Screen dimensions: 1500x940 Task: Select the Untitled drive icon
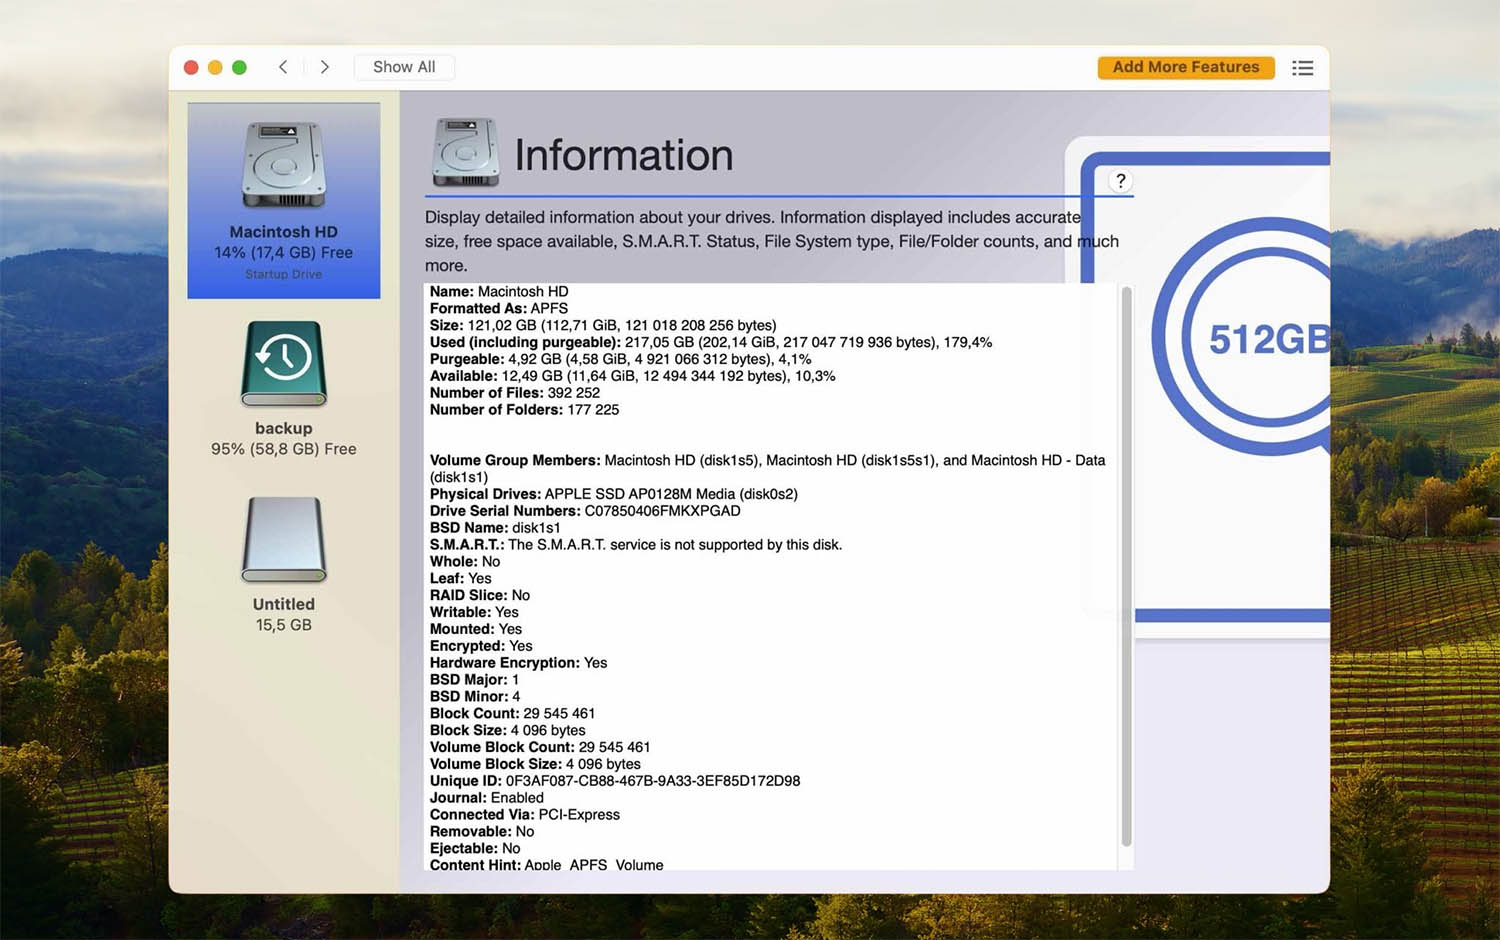(284, 540)
